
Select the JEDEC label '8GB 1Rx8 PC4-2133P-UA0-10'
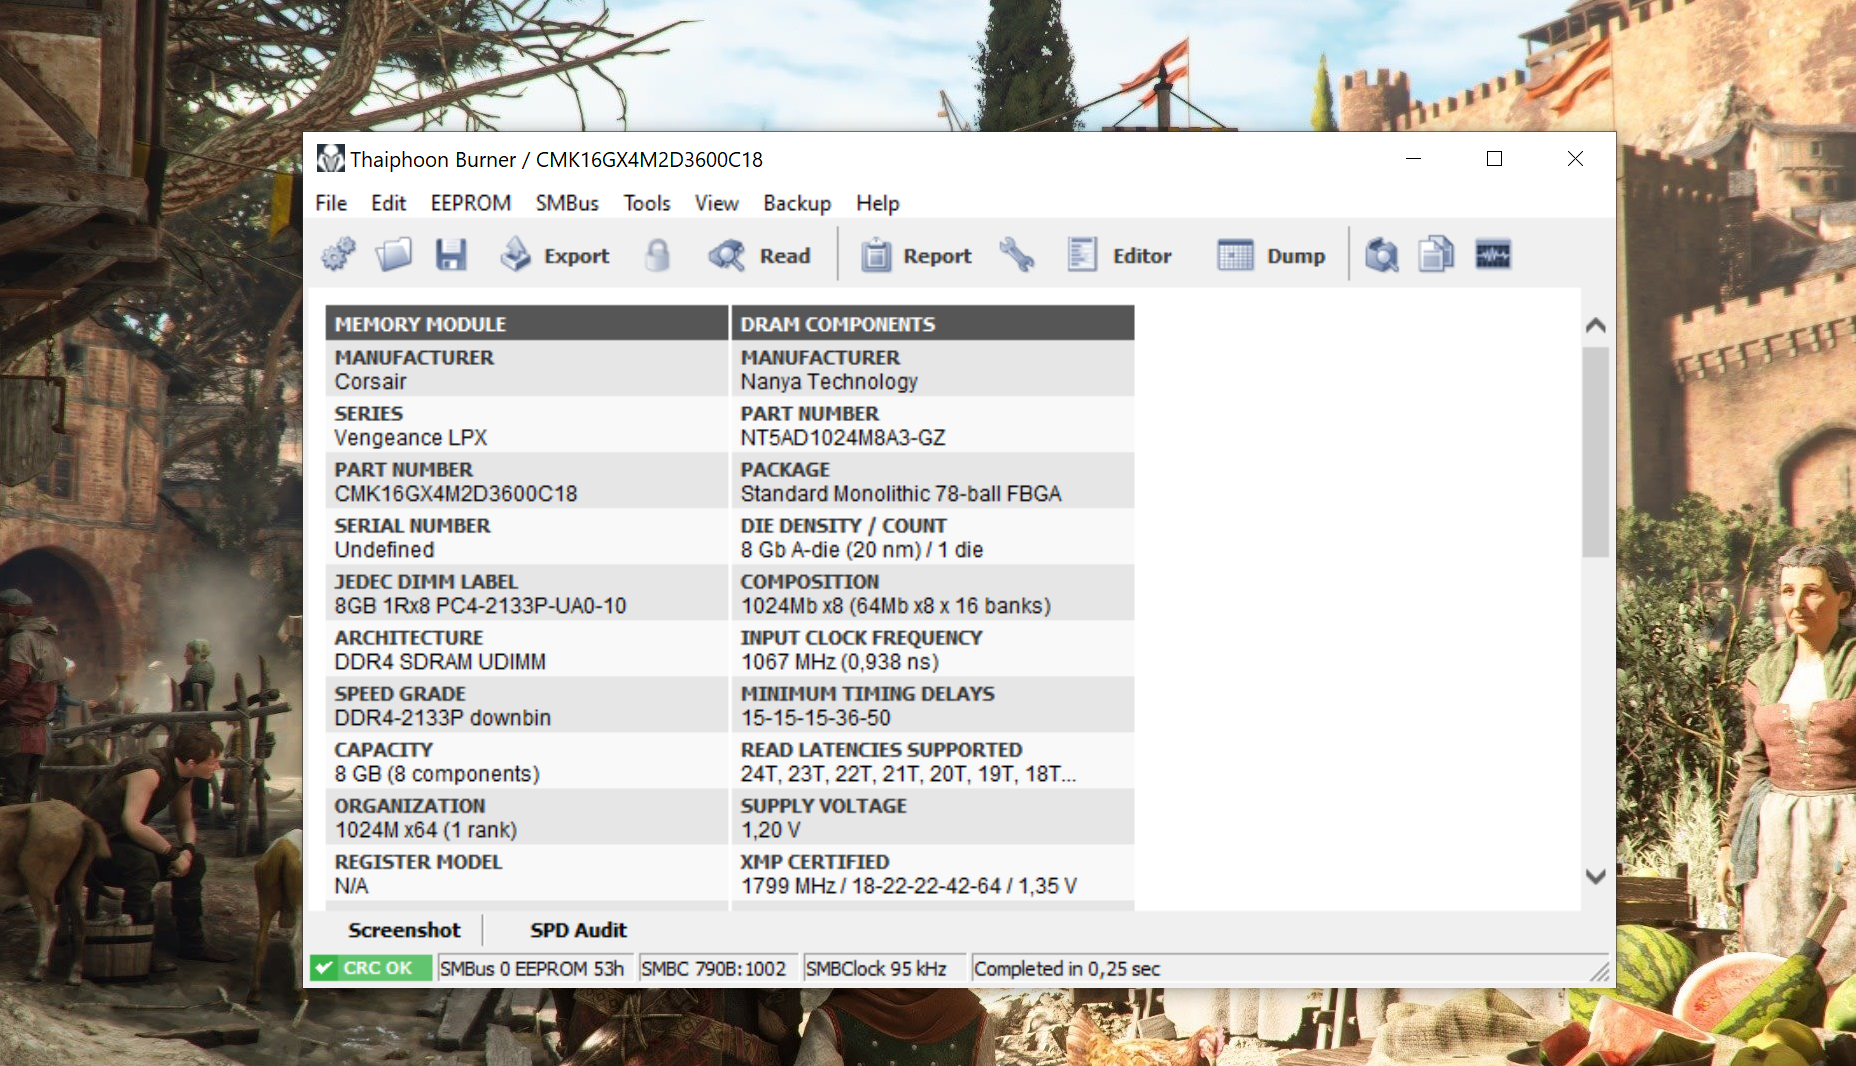[x=480, y=606]
